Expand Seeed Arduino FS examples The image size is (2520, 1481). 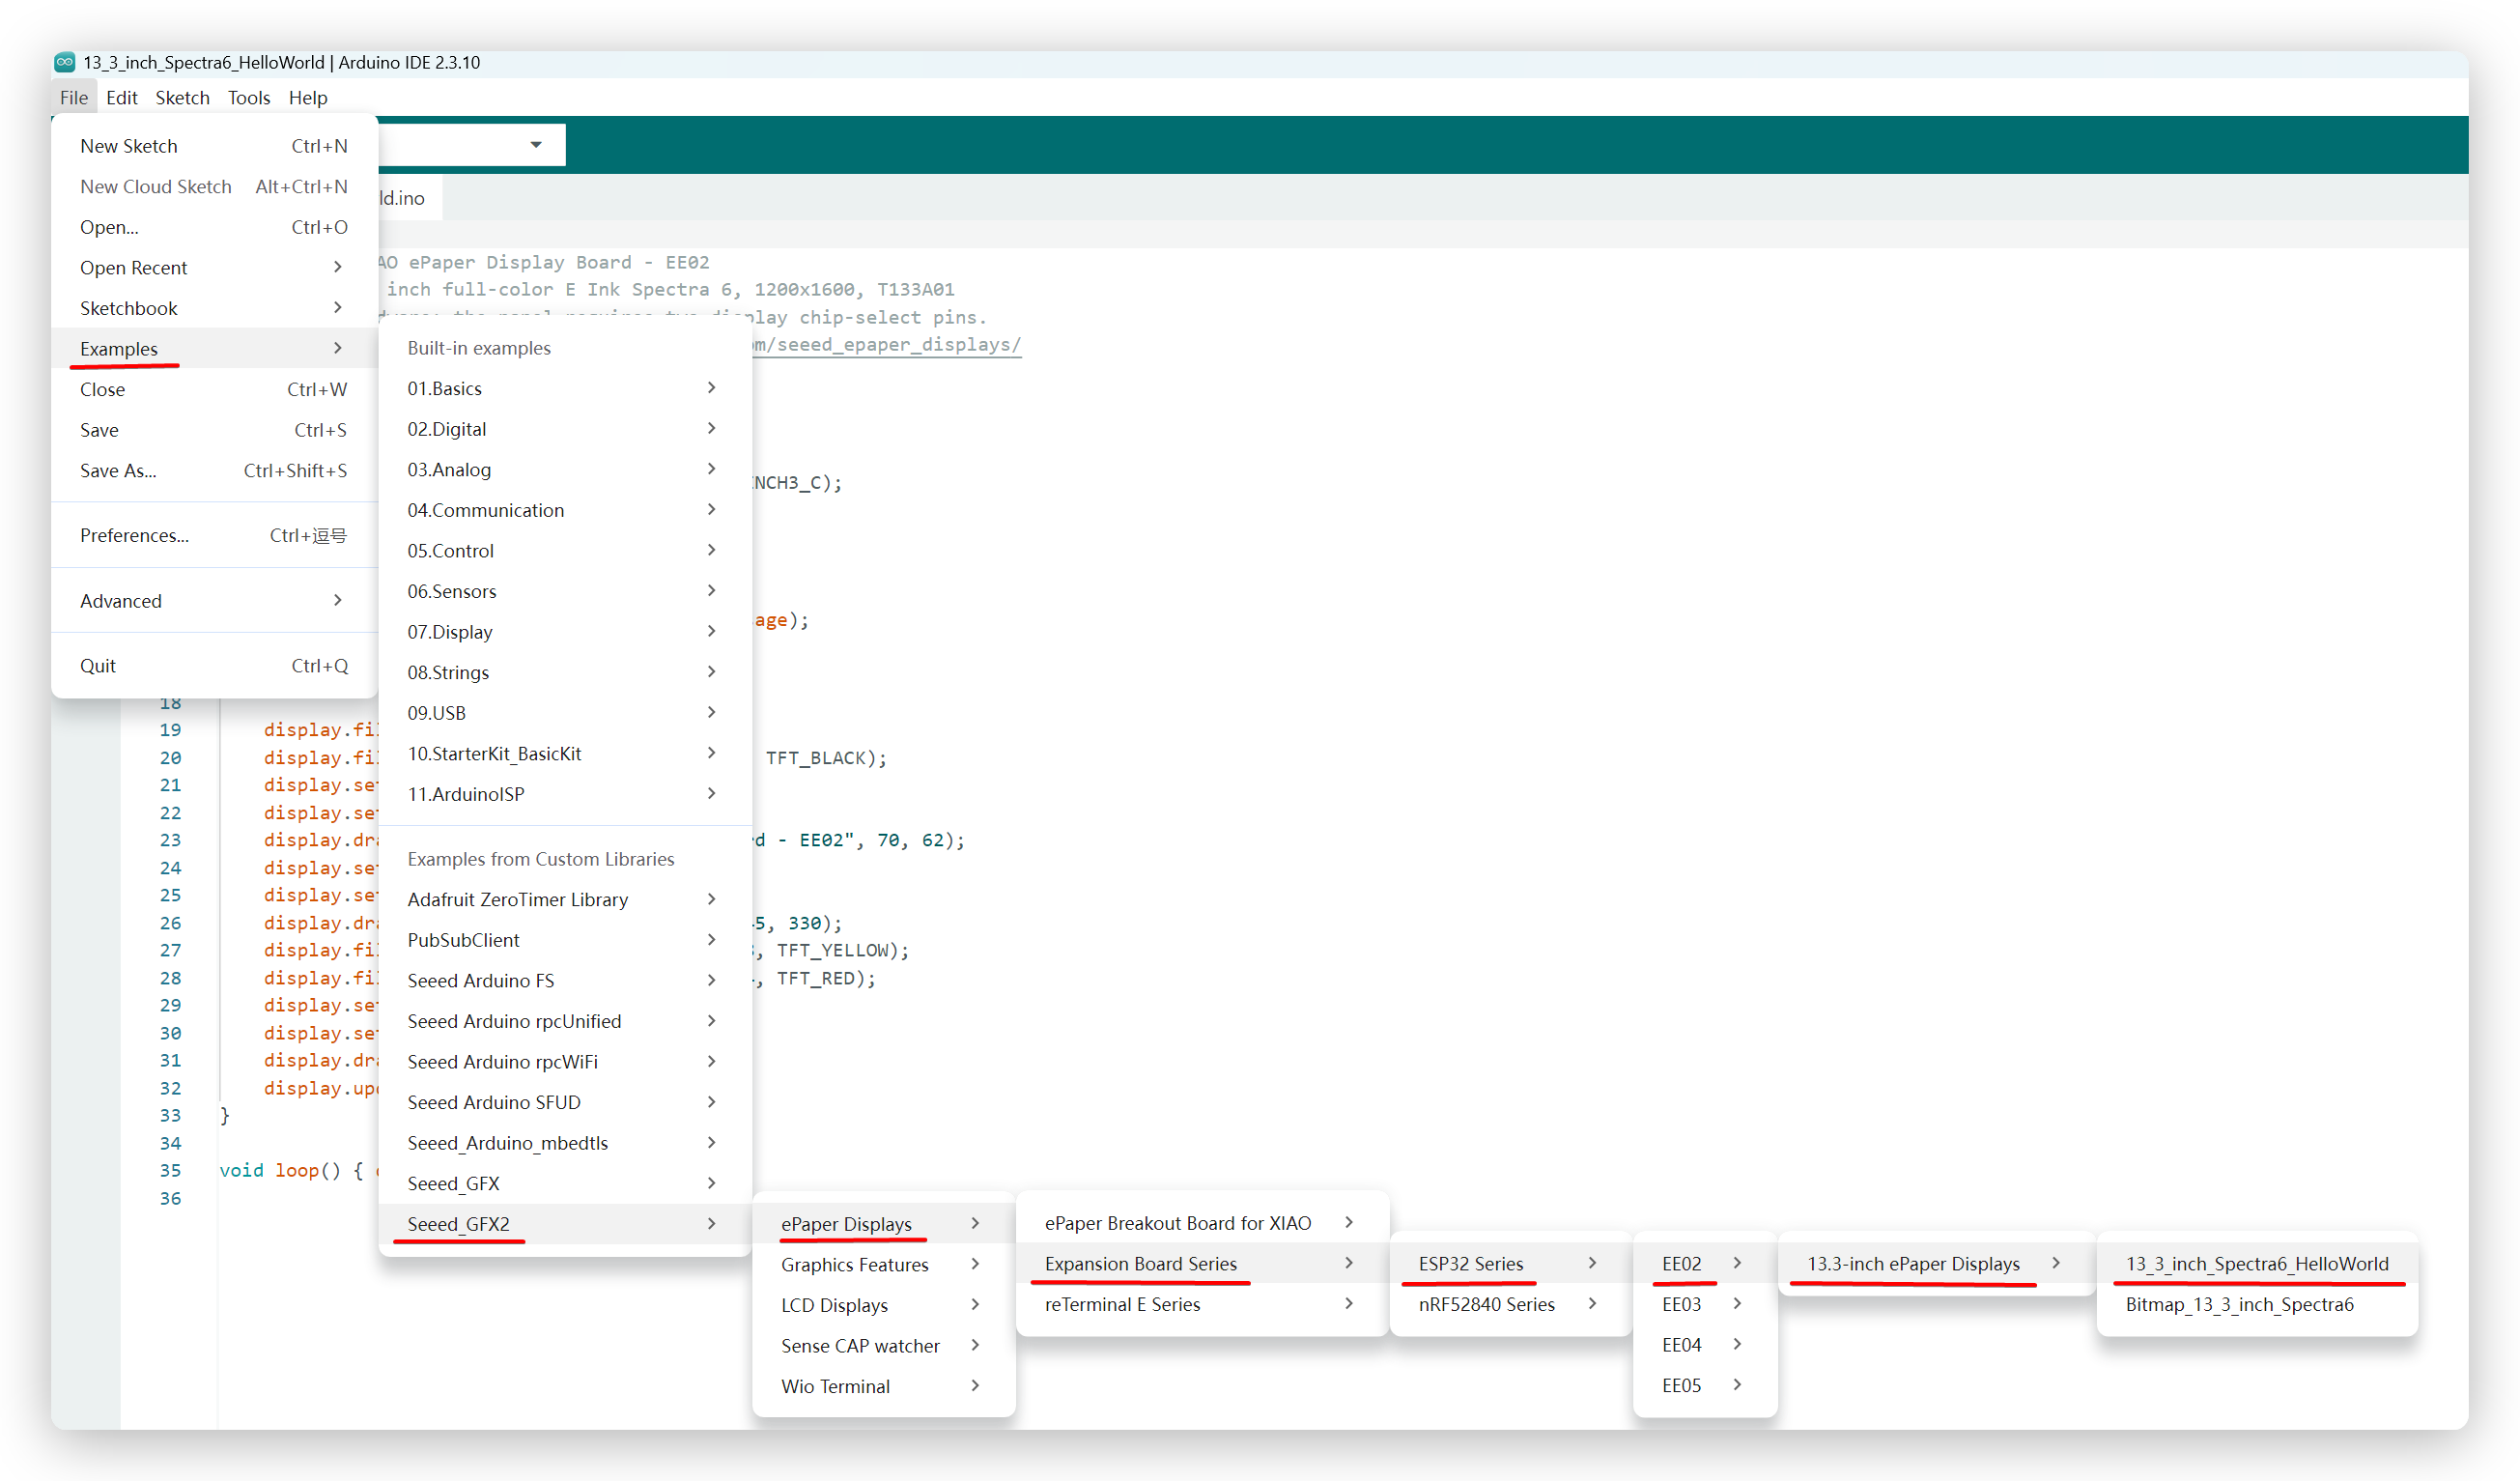pos(564,980)
